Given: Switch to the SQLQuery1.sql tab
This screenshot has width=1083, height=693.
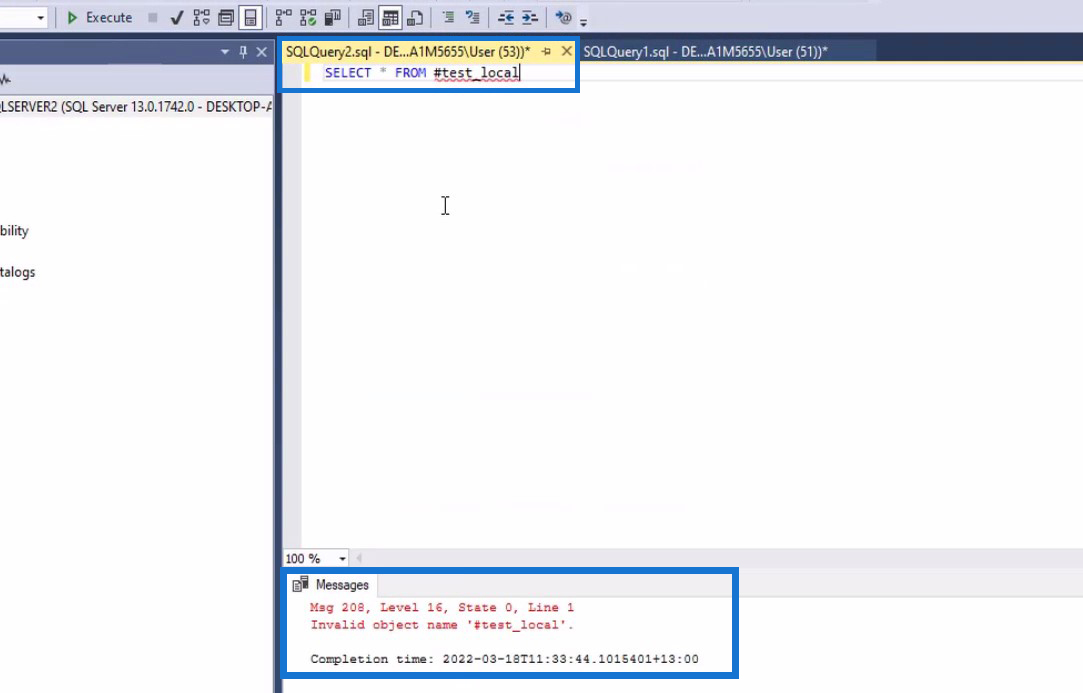Looking at the screenshot, I should click(705, 52).
